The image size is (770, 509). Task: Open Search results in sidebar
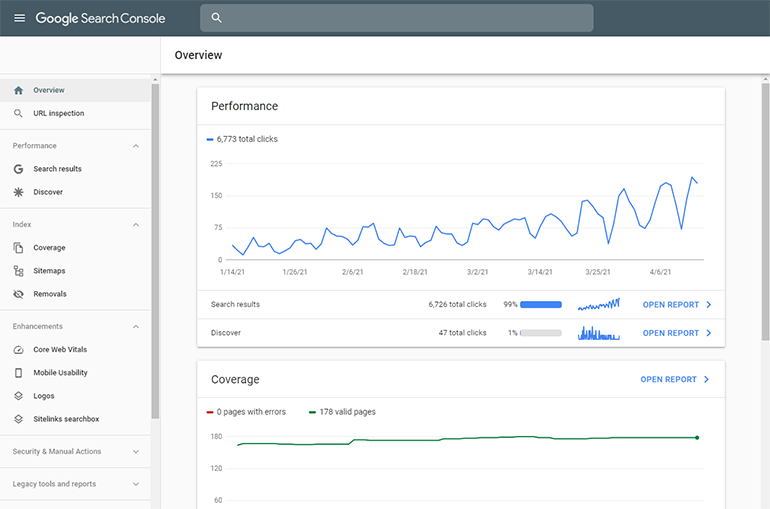coord(57,169)
